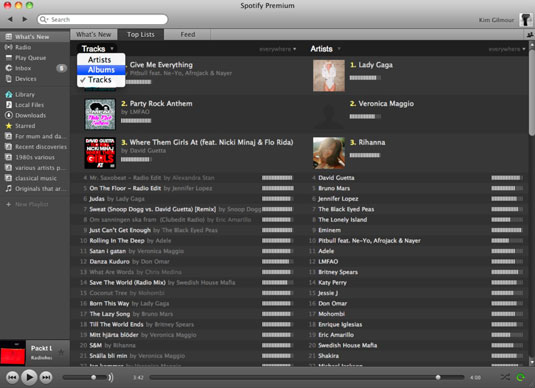The width and height of the screenshot is (535, 388).
Task: Click David Guetta under Where Them Girls At
Action: pos(148,150)
